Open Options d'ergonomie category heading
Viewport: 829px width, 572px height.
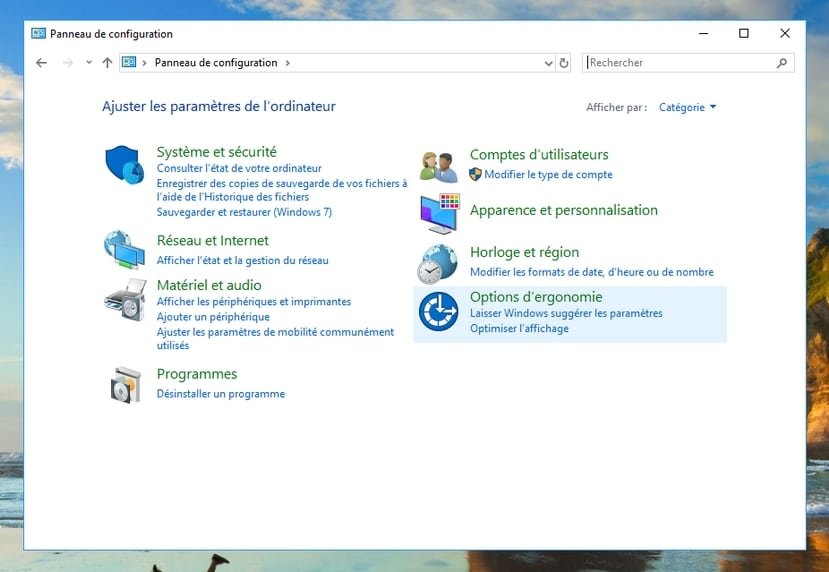coord(536,297)
